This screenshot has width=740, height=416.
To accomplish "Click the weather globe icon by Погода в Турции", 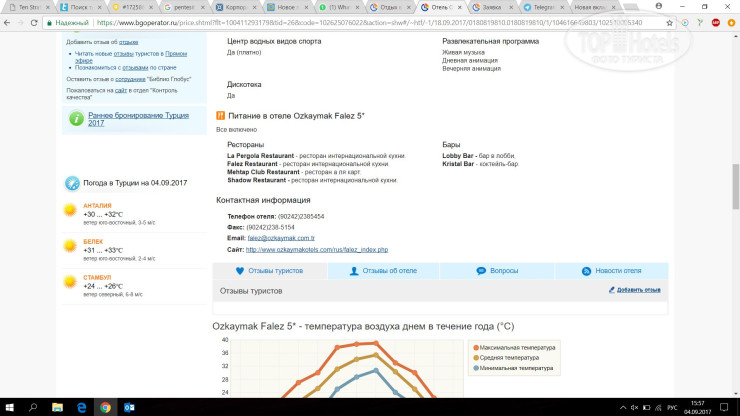I will click(72, 183).
